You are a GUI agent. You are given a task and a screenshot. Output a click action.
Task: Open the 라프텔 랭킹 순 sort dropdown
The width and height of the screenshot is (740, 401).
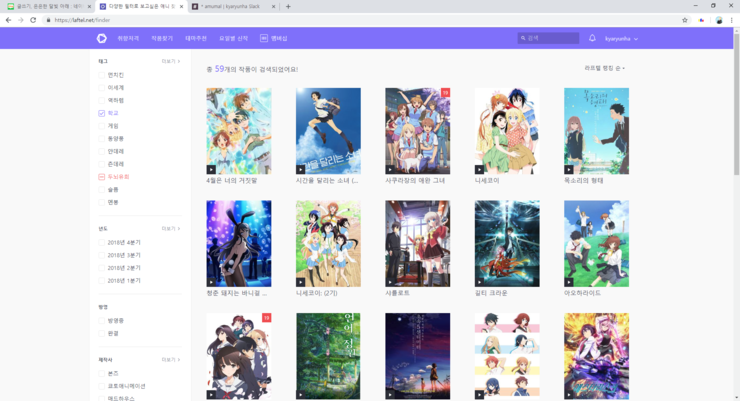coord(605,68)
